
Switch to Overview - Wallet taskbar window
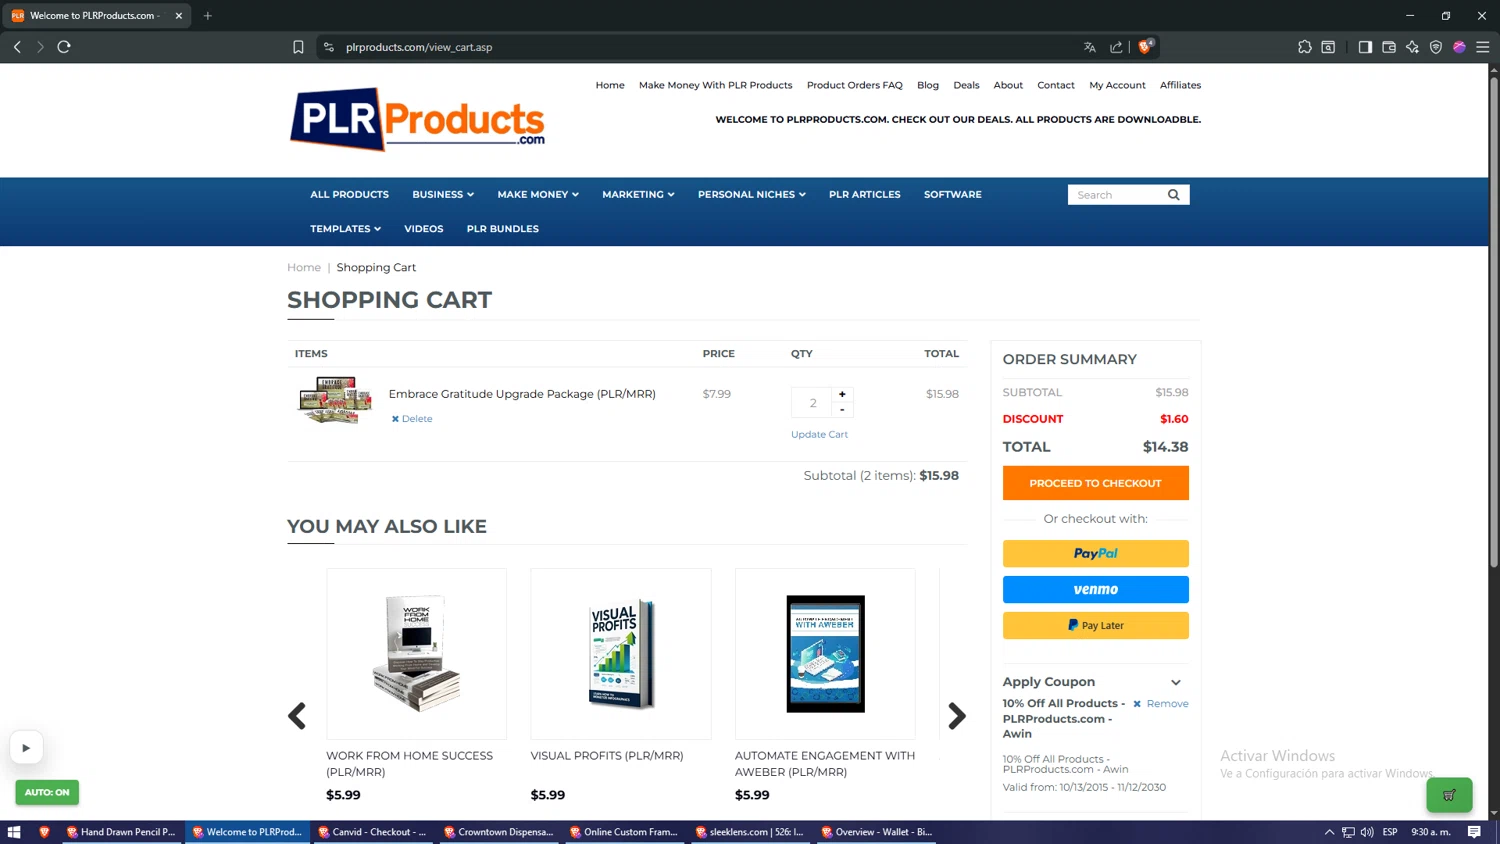coord(877,832)
